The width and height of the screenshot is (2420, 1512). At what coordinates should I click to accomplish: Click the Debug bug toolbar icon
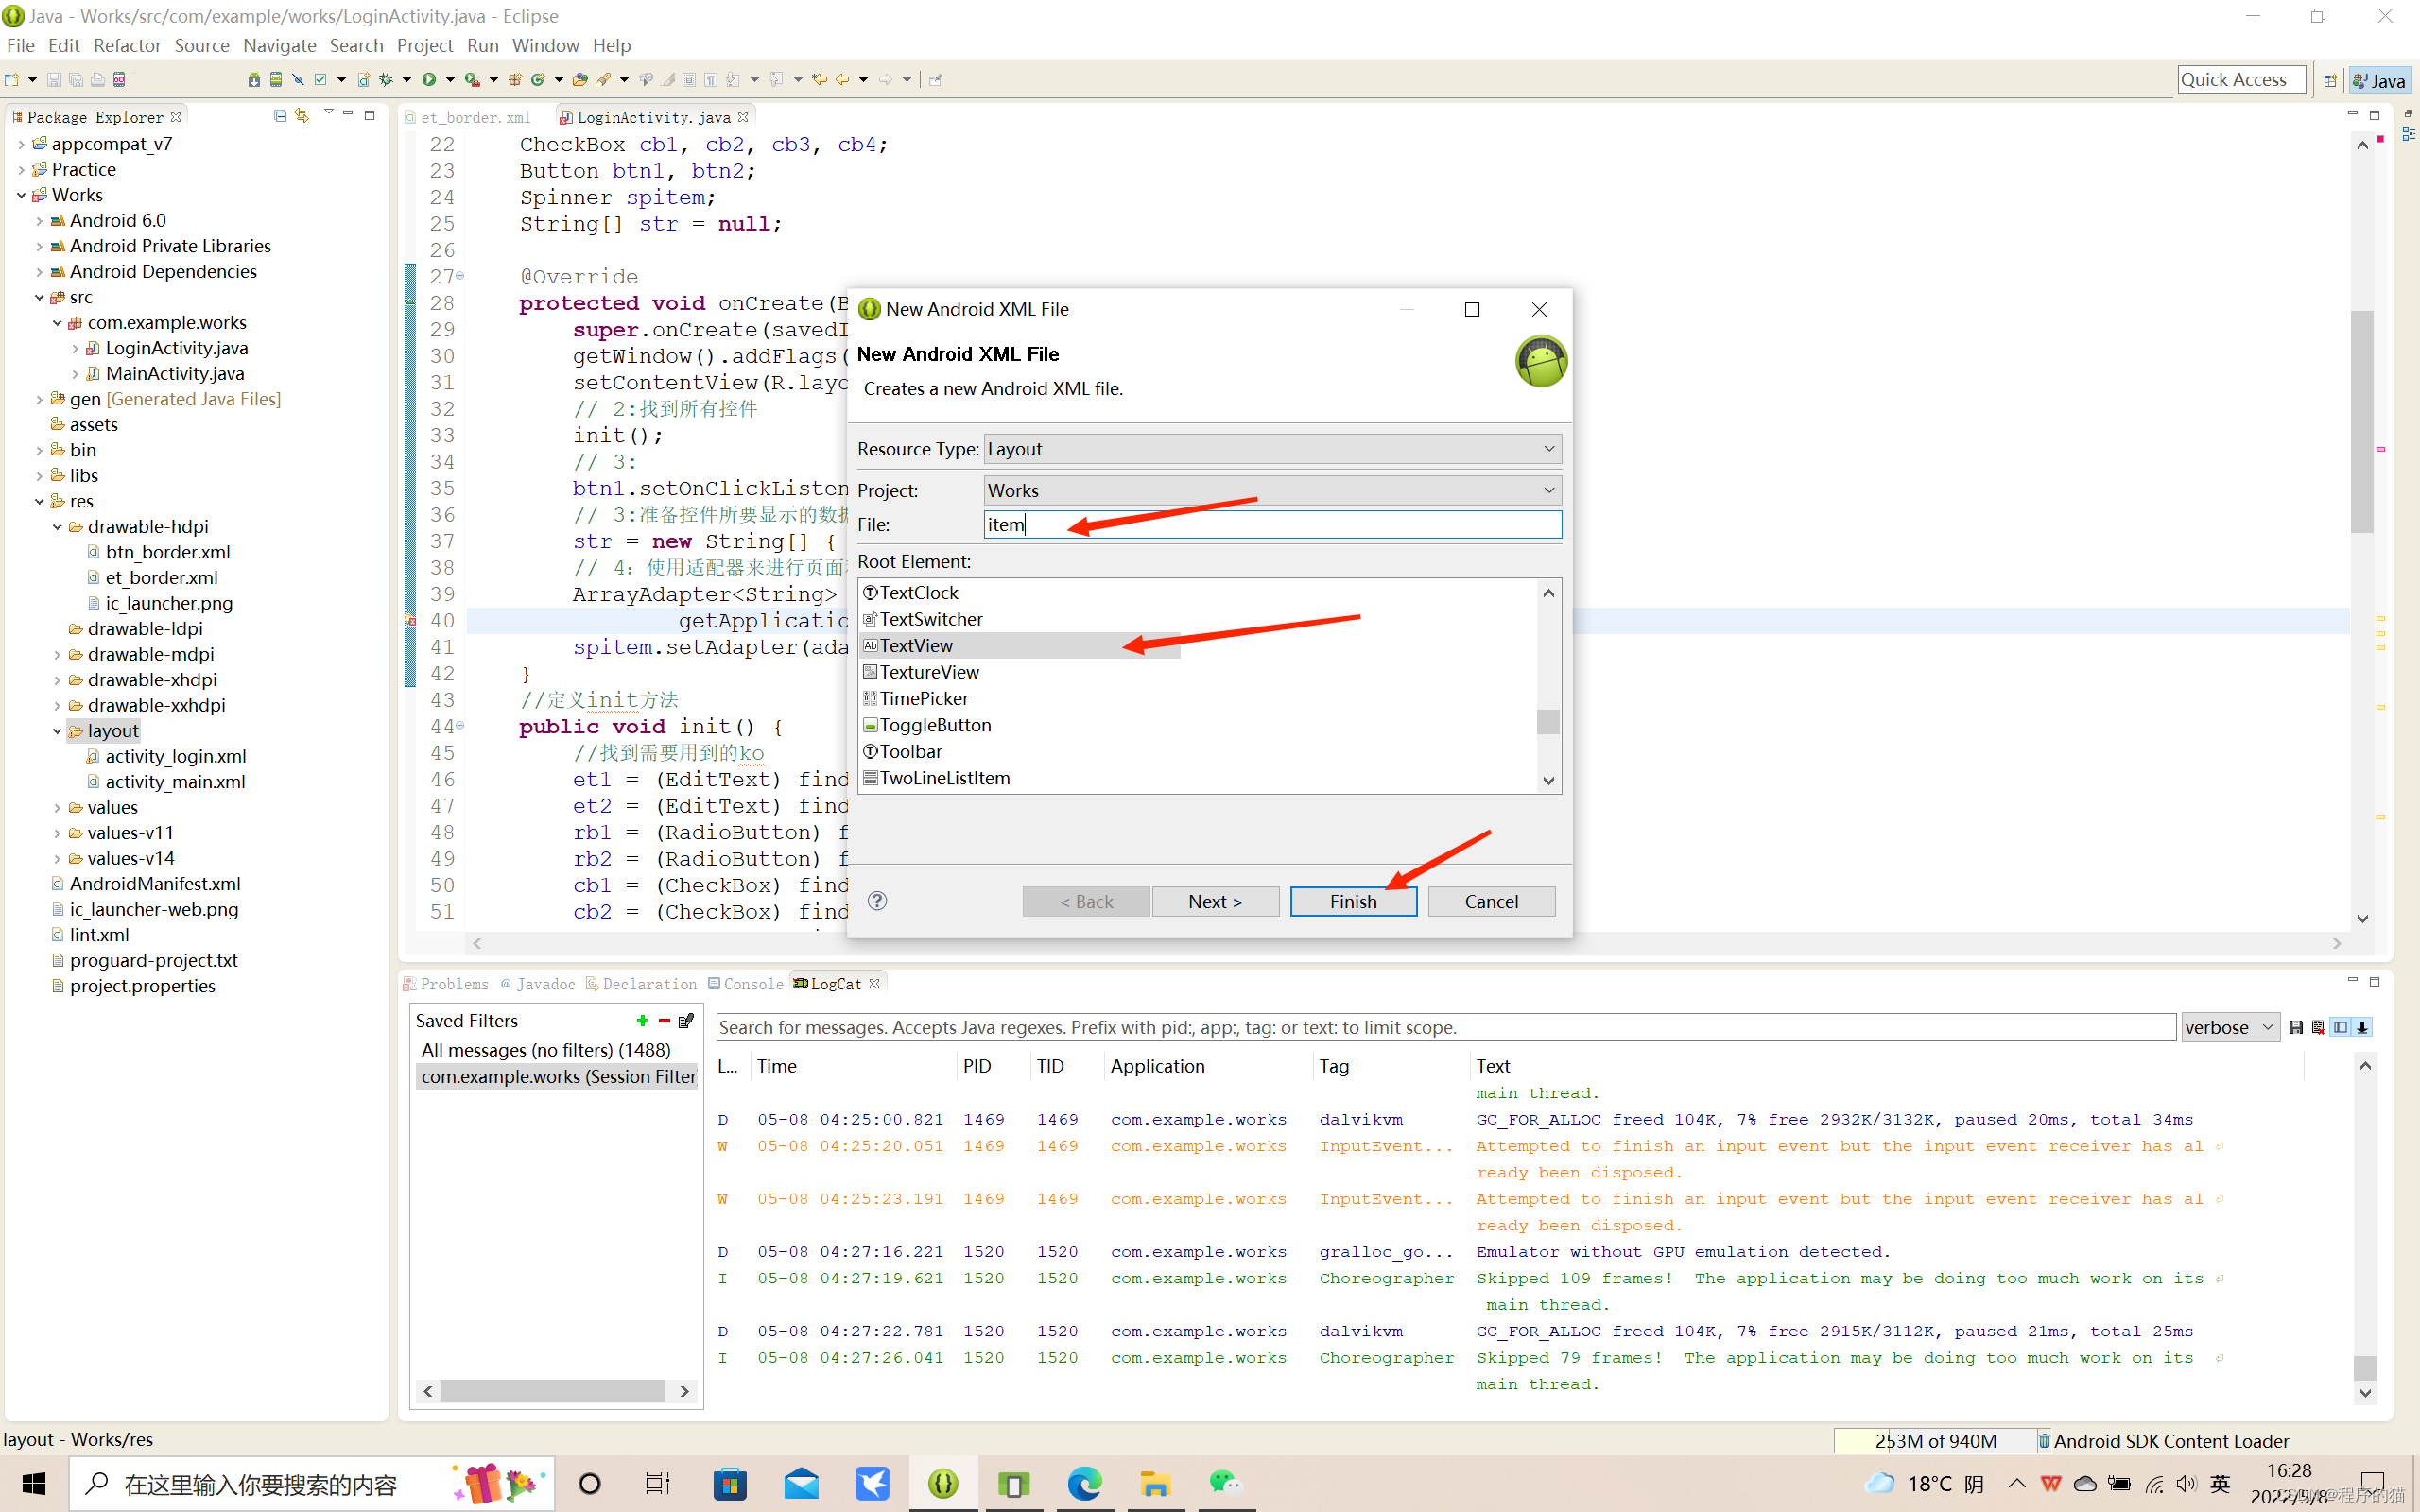click(386, 80)
